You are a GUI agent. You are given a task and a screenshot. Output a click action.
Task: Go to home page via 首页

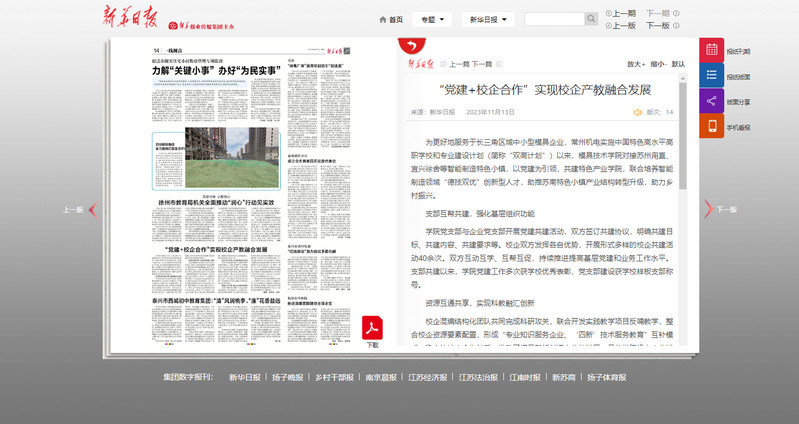(391, 19)
